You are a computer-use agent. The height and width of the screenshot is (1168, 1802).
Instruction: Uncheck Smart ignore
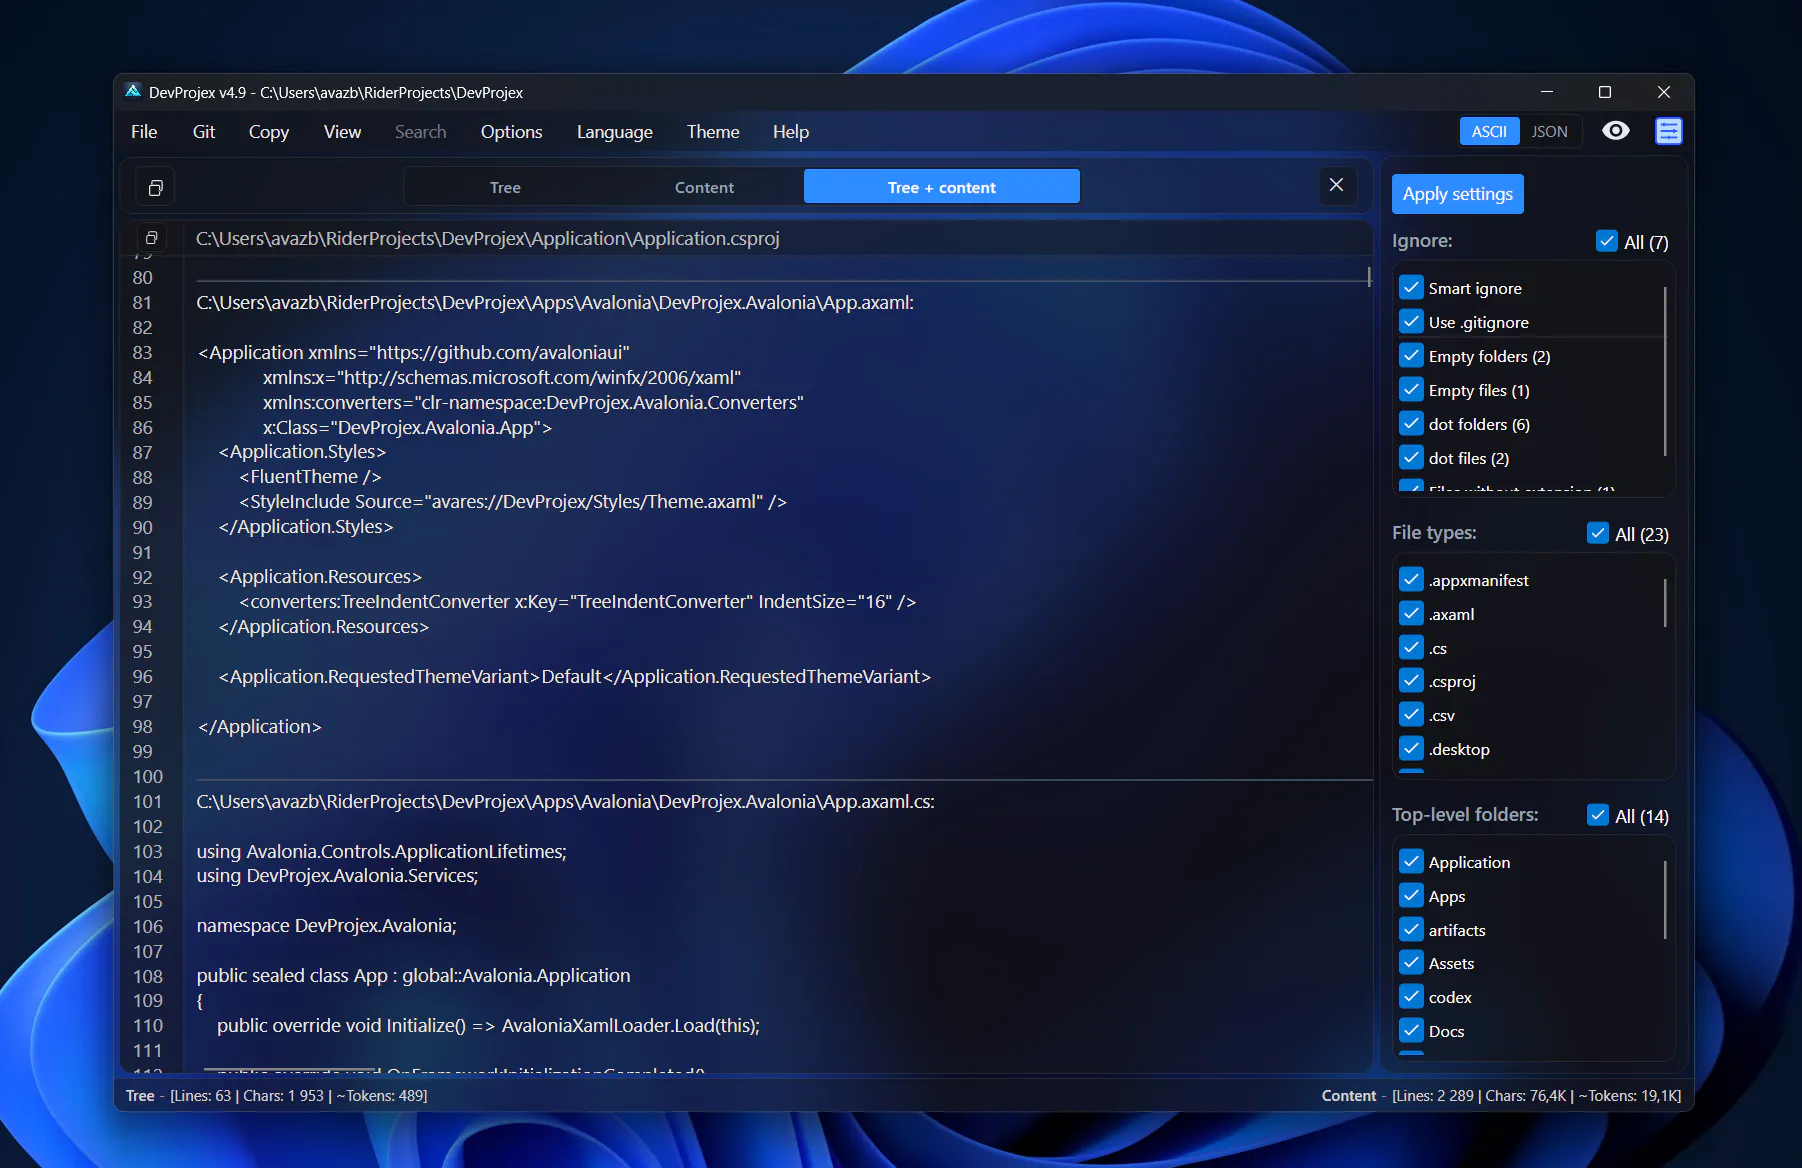coord(1411,288)
